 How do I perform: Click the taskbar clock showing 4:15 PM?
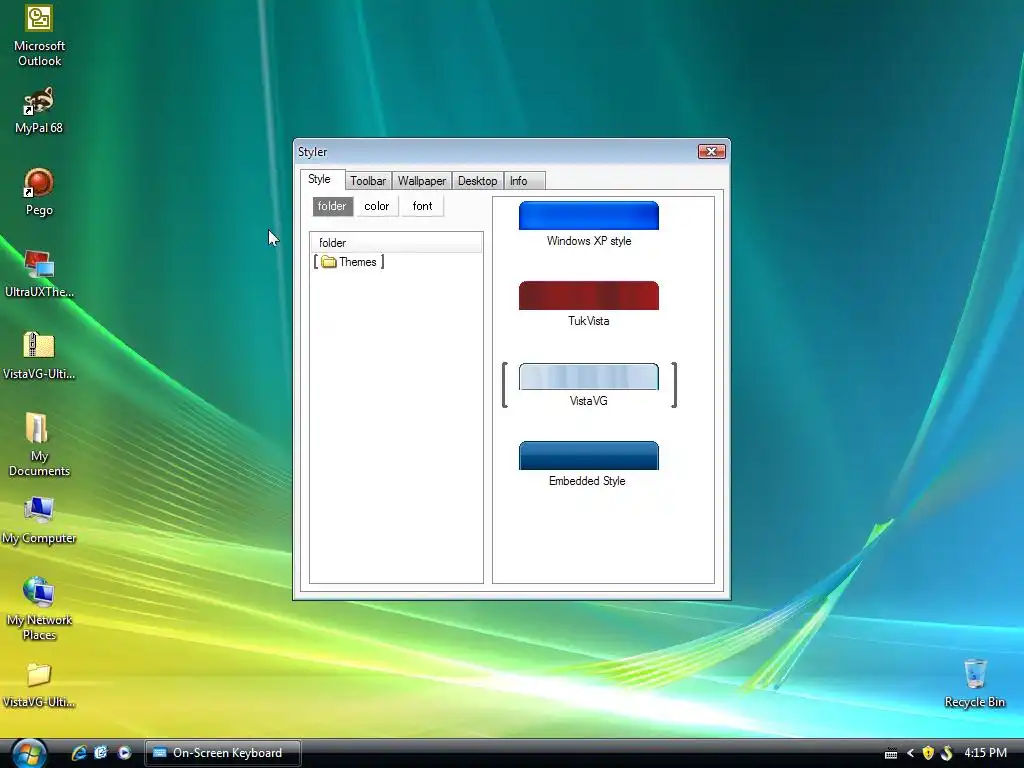(x=985, y=753)
